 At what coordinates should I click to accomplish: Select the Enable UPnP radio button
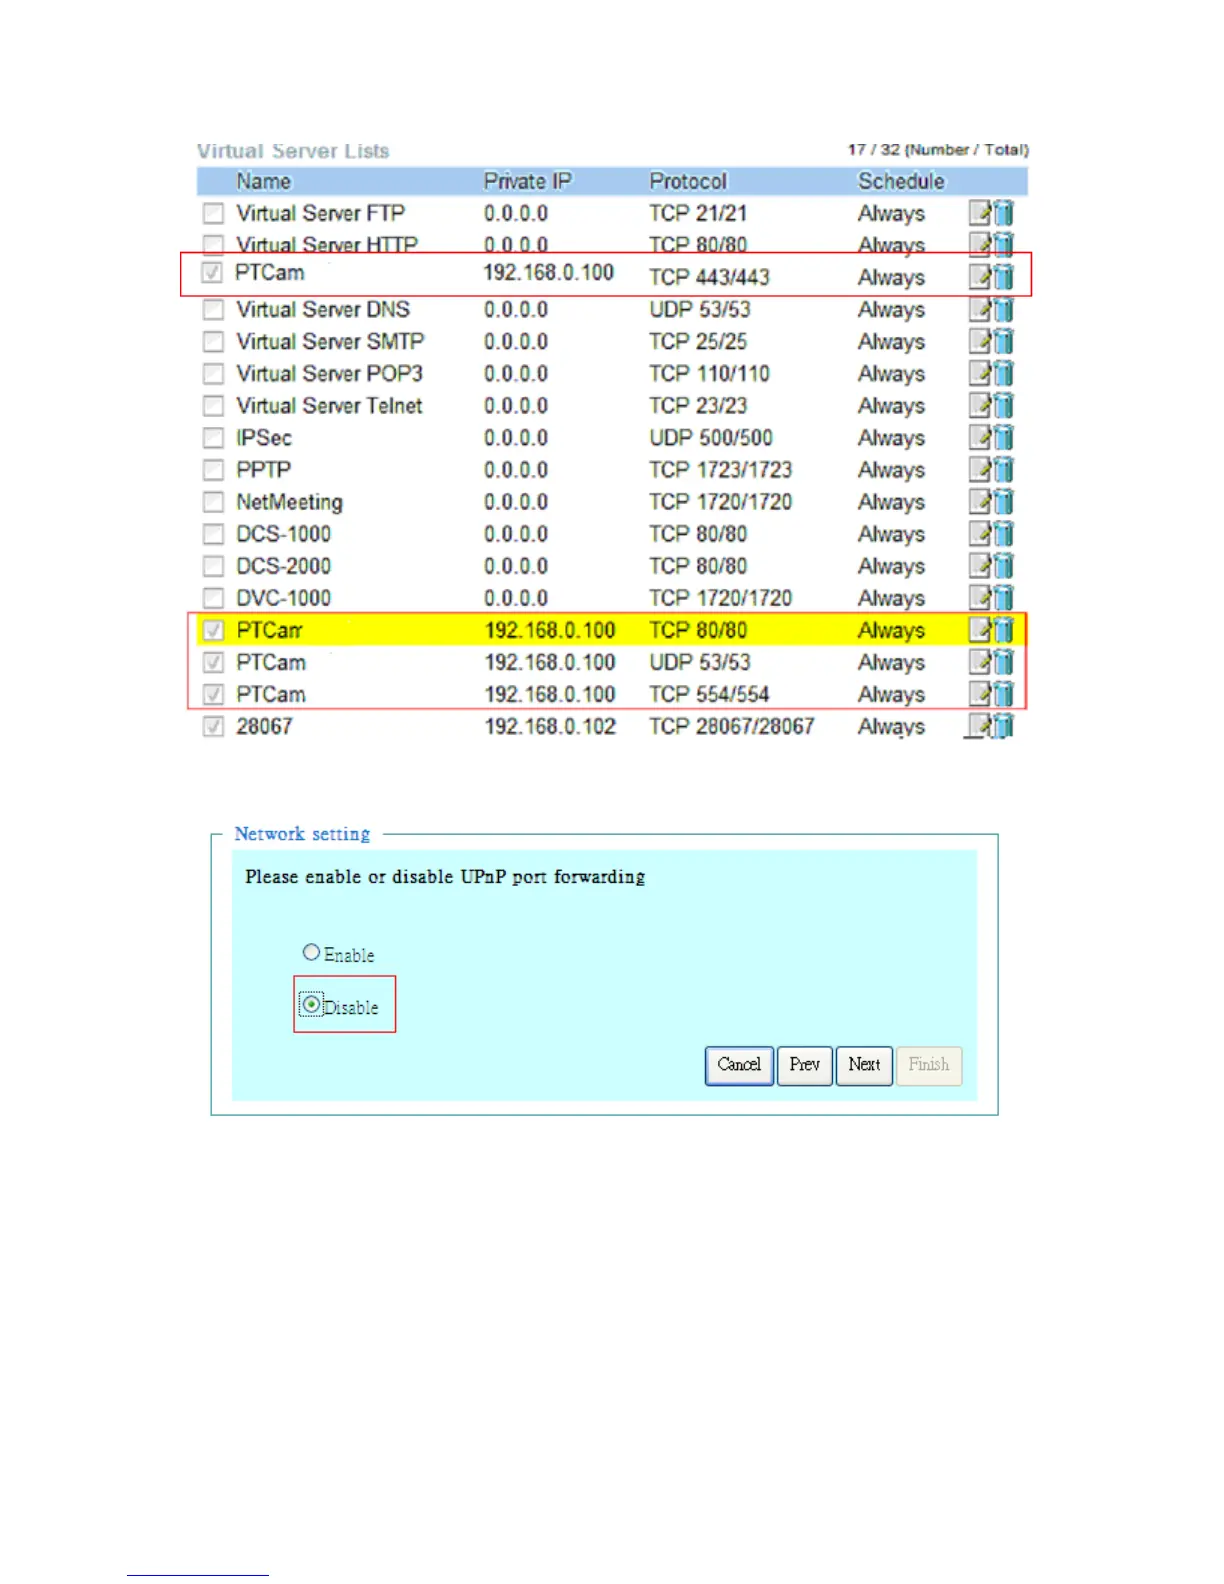(311, 952)
